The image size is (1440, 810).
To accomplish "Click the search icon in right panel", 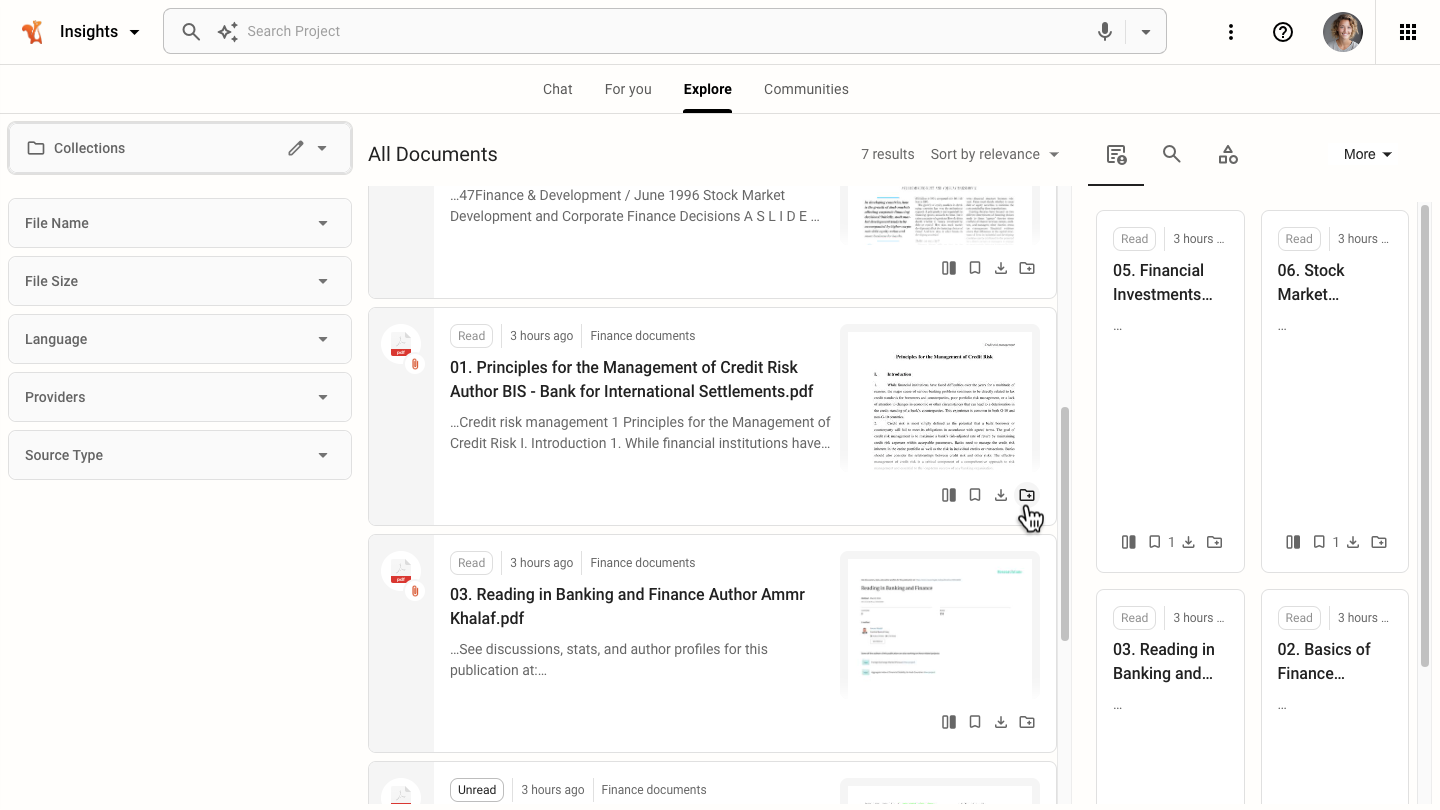I will pyautogui.click(x=1172, y=154).
